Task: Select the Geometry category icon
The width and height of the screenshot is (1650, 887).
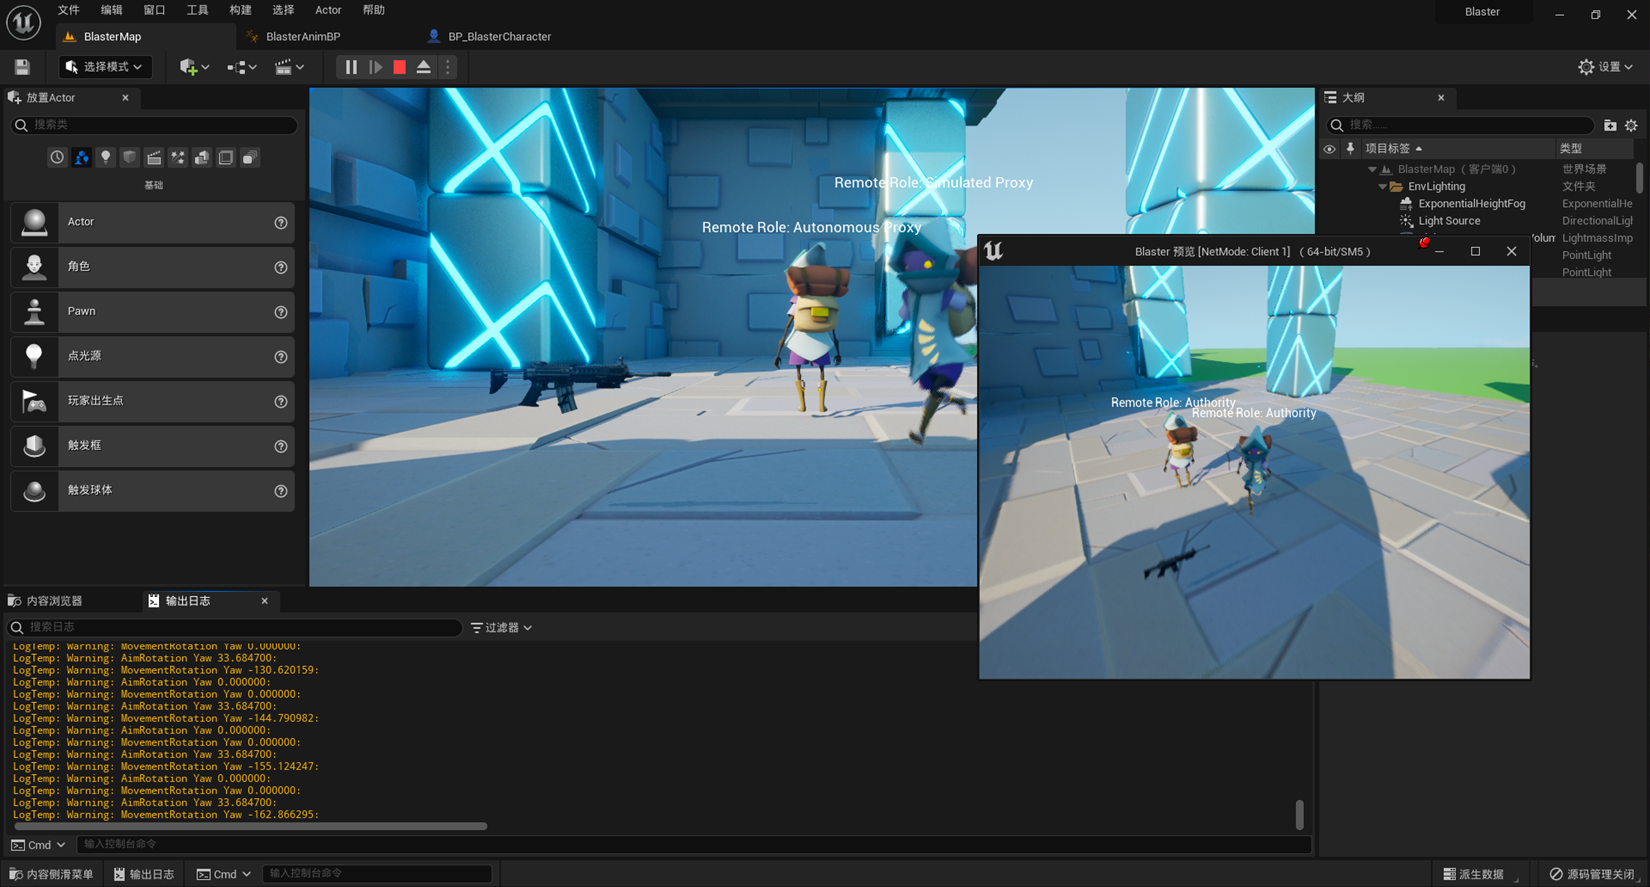Action: point(201,158)
